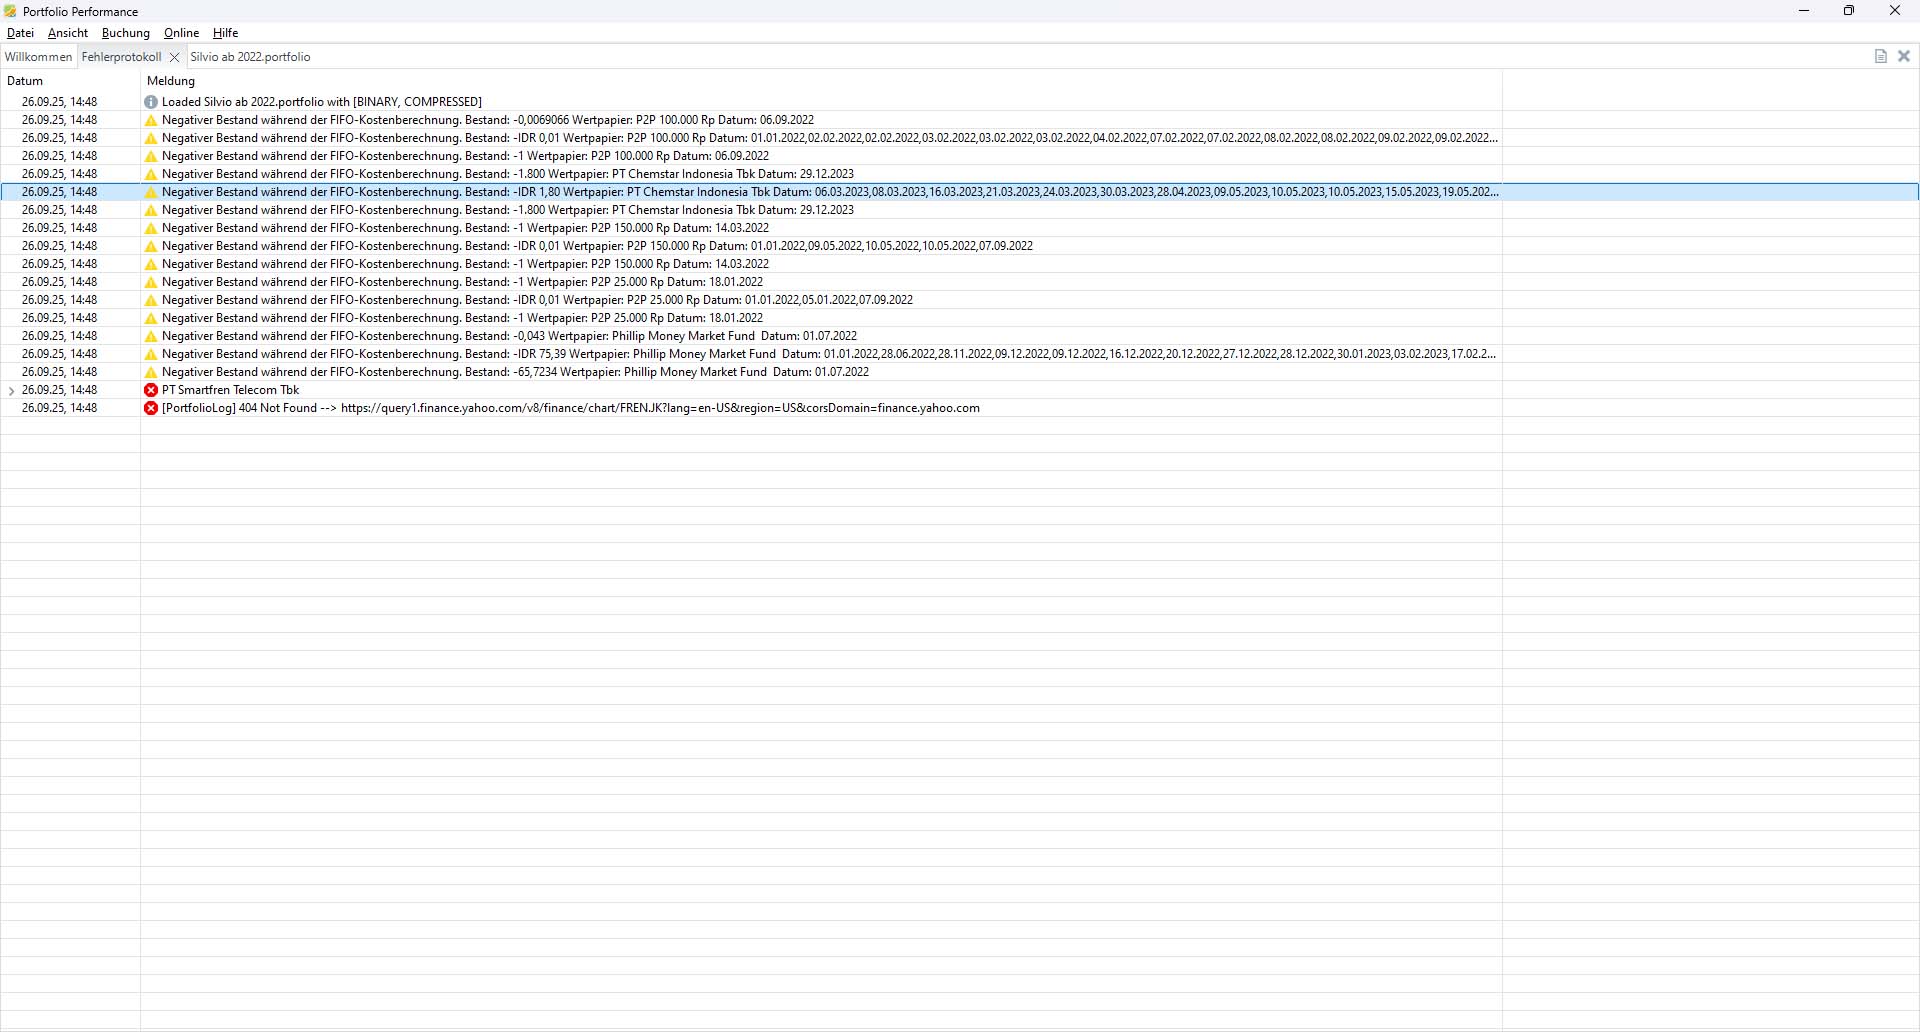Sort log by Datum column header
The height and width of the screenshot is (1032, 1920).
point(25,81)
